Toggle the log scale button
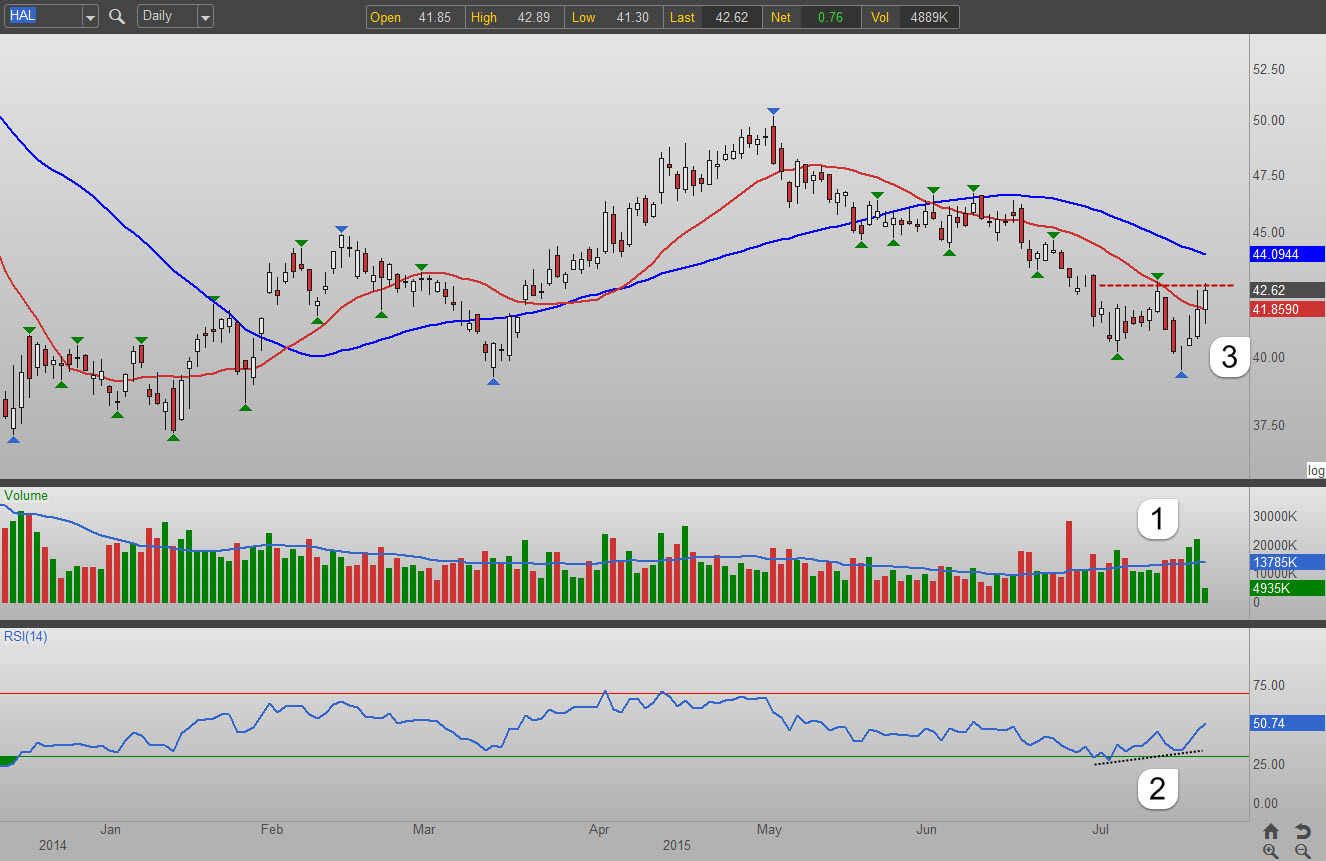Image resolution: width=1326 pixels, height=861 pixels. tap(1315, 471)
